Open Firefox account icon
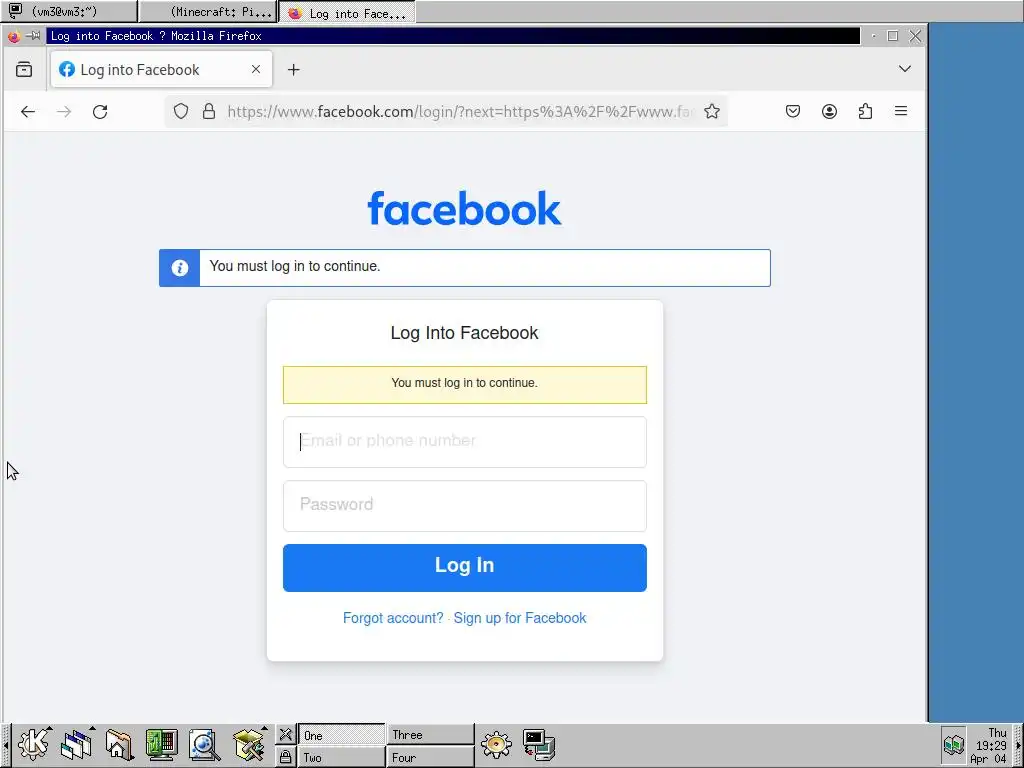This screenshot has height=768, width=1024. point(829,112)
